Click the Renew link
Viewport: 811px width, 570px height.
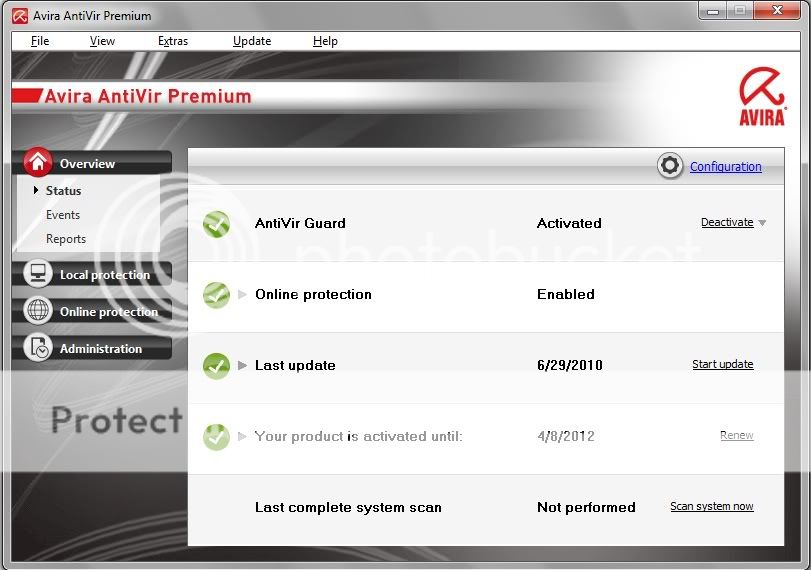tap(737, 435)
